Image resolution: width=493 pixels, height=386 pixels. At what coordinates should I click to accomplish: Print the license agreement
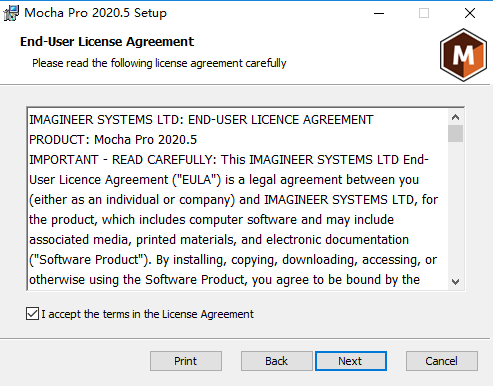tap(186, 361)
